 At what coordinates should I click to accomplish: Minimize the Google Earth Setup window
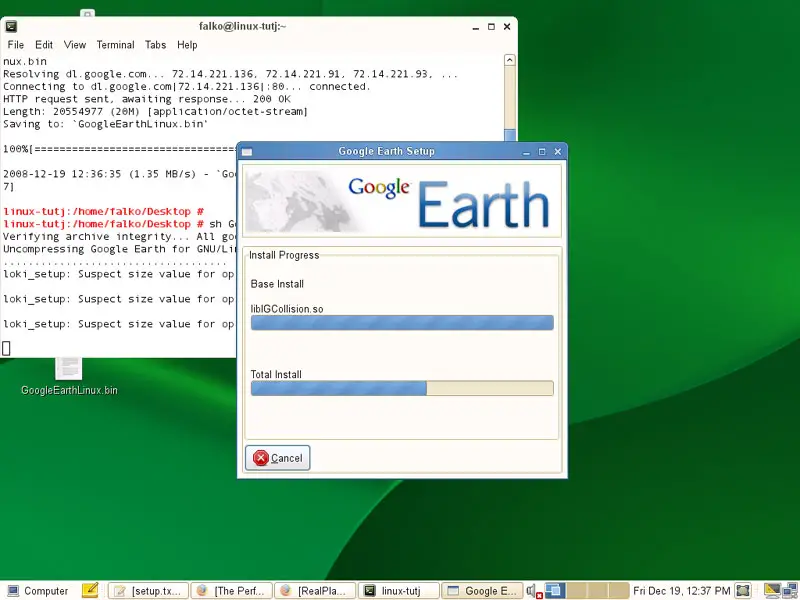526,152
